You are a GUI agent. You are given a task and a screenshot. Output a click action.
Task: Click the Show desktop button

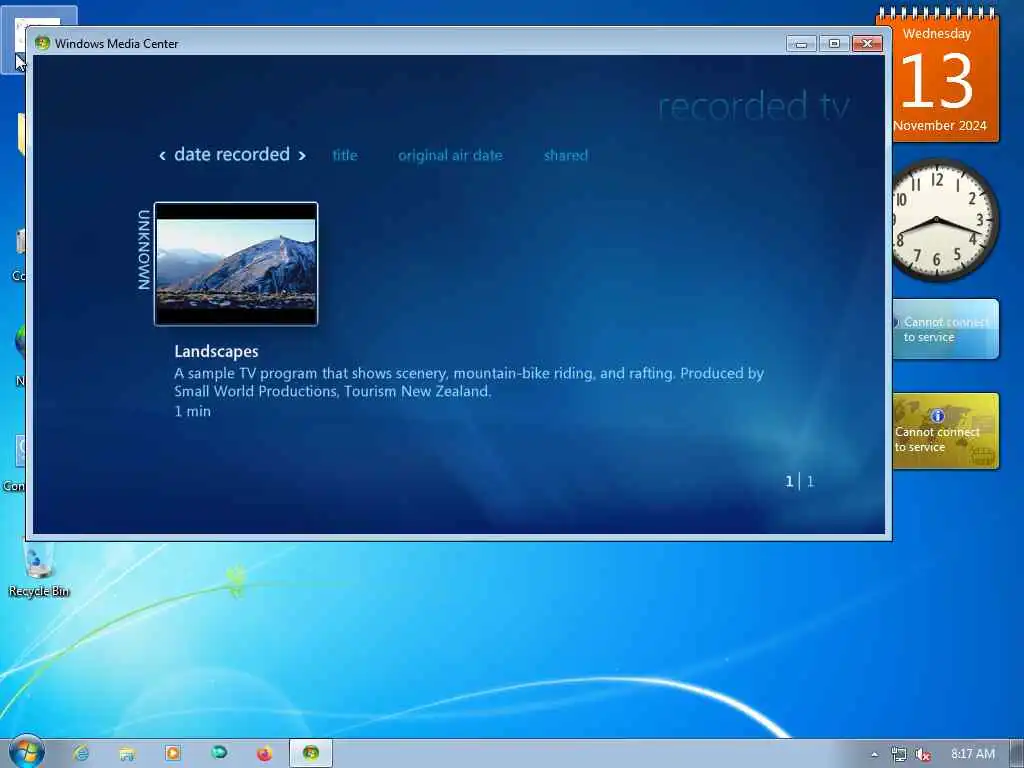coord(1017,754)
